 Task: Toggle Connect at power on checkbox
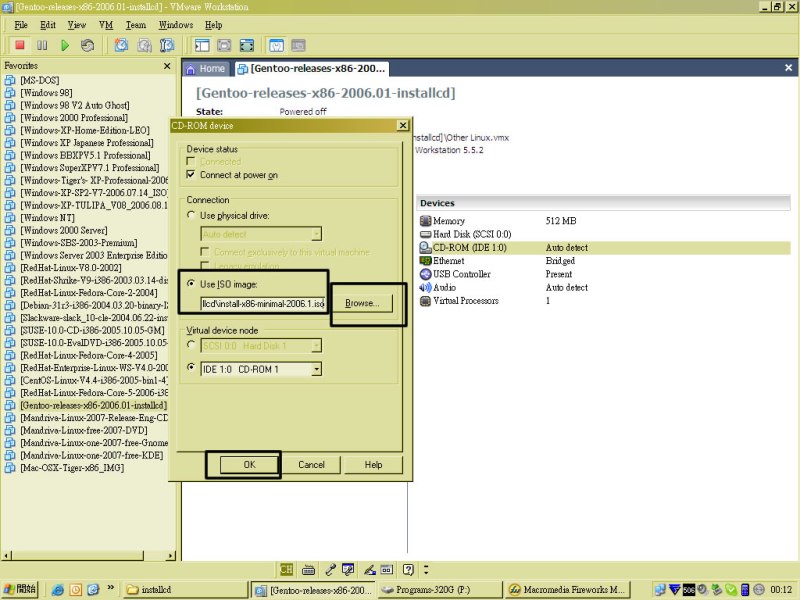(x=191, y=174)
